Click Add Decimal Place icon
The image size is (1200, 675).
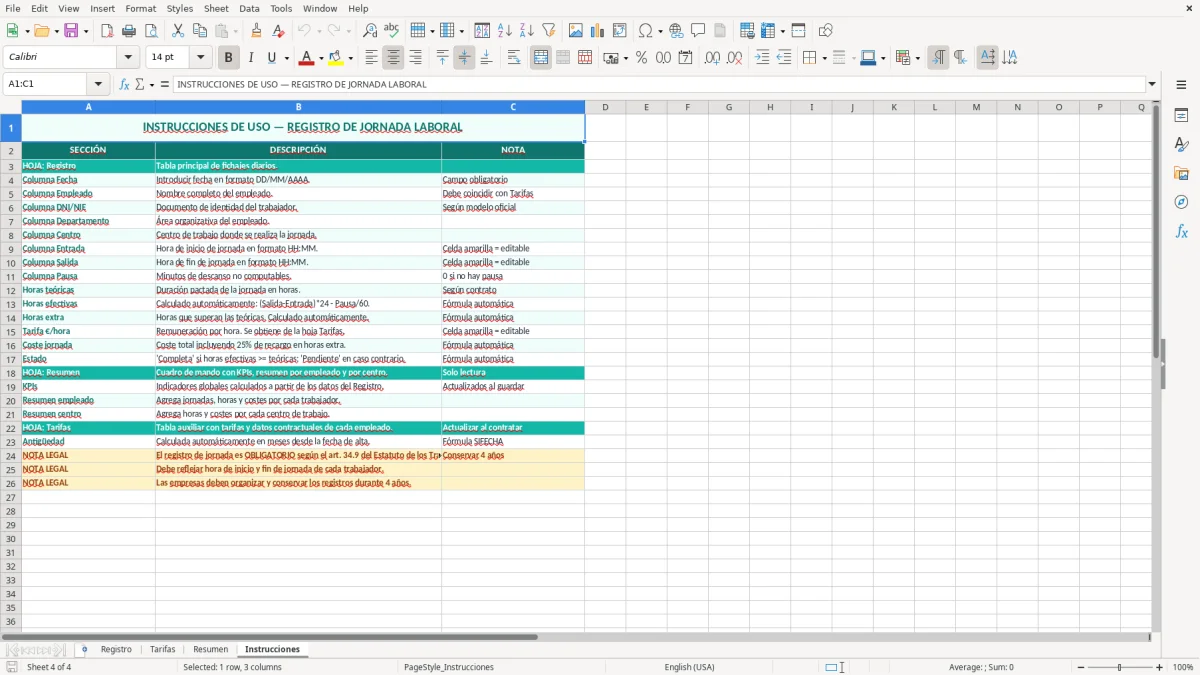point(712,58)
